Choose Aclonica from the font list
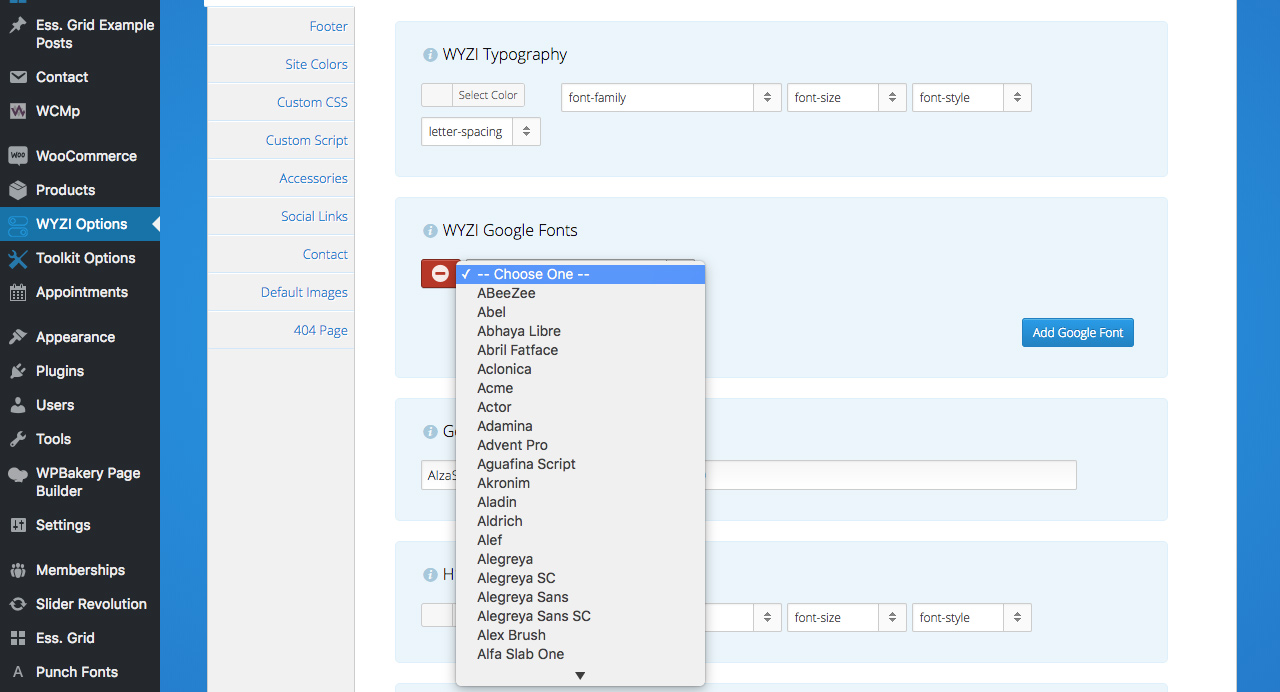 [x=581, y=369]
